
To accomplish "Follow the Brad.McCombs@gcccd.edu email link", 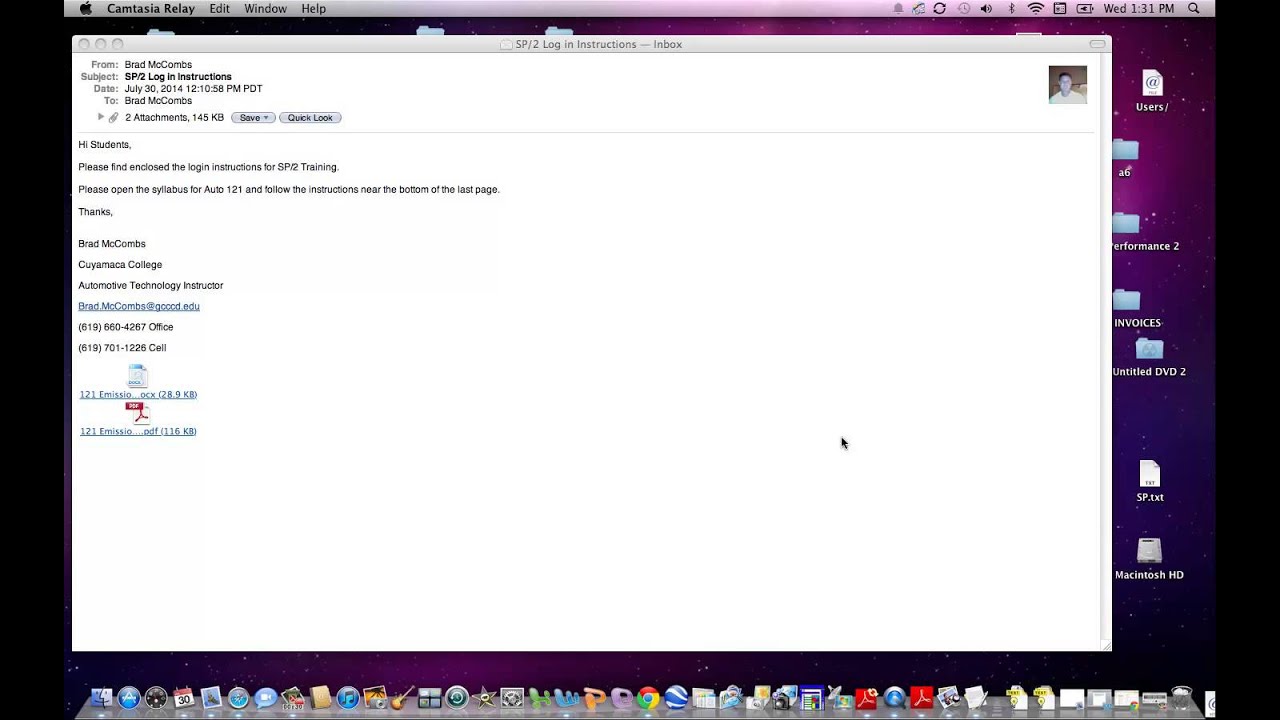I will tap(139, 306).
